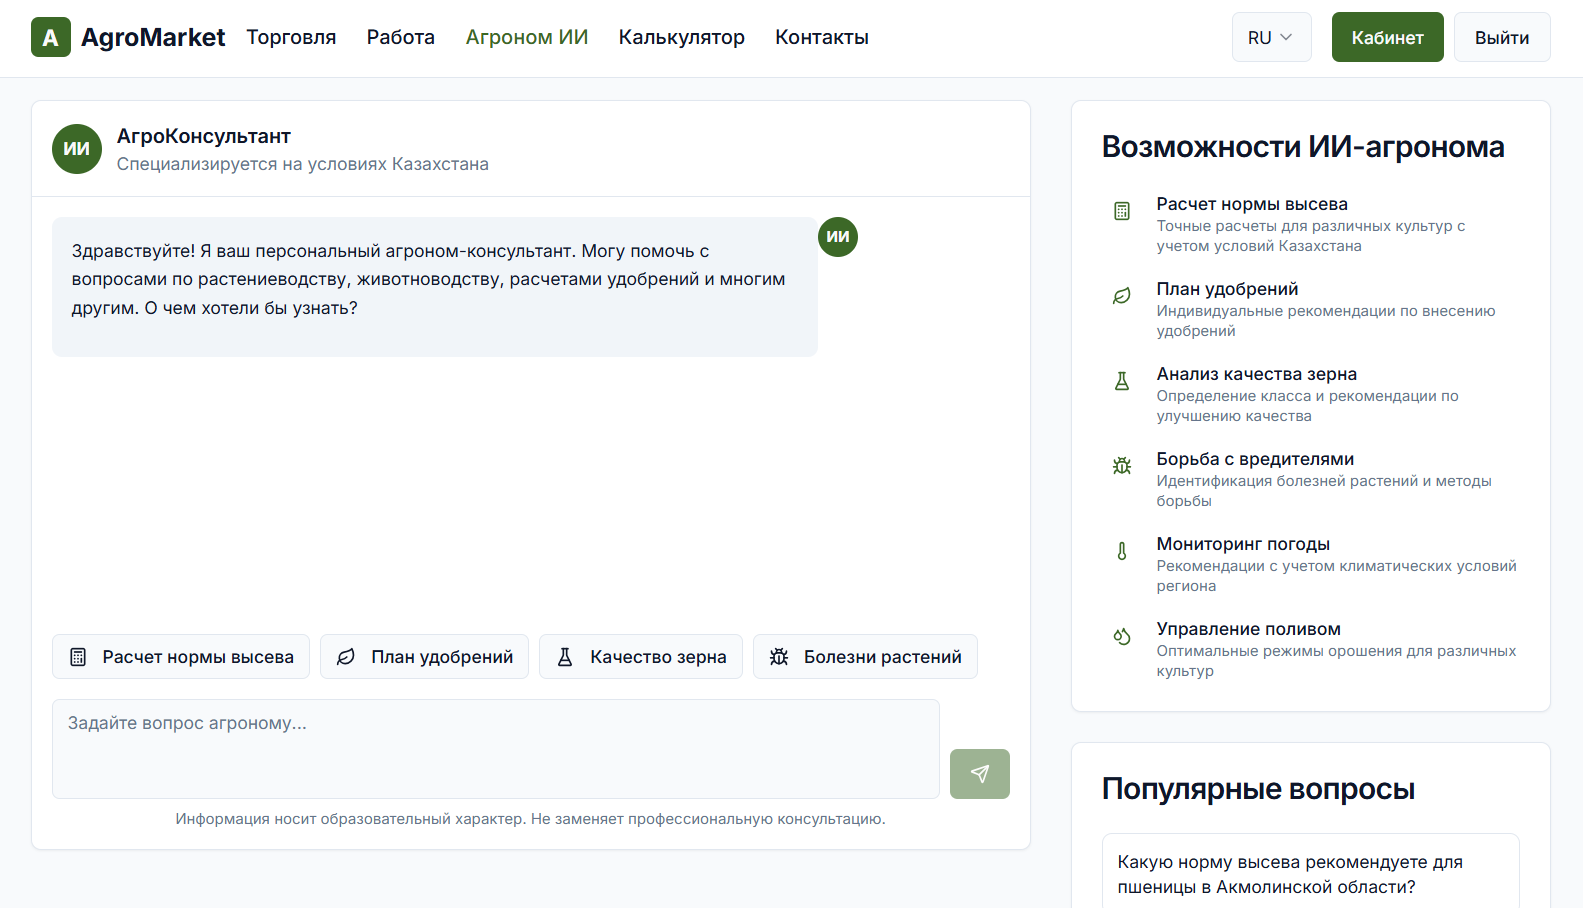Open the Торговля menu item

tap(291, 37)
